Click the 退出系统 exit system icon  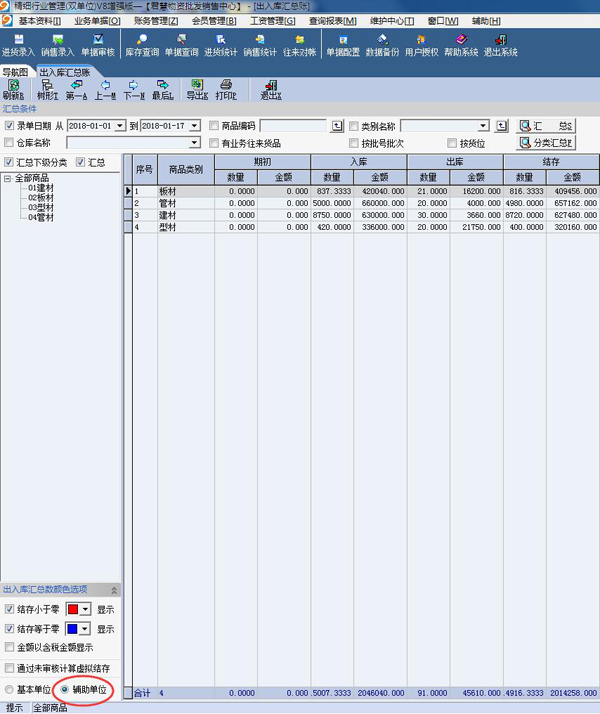coord(500,44)
